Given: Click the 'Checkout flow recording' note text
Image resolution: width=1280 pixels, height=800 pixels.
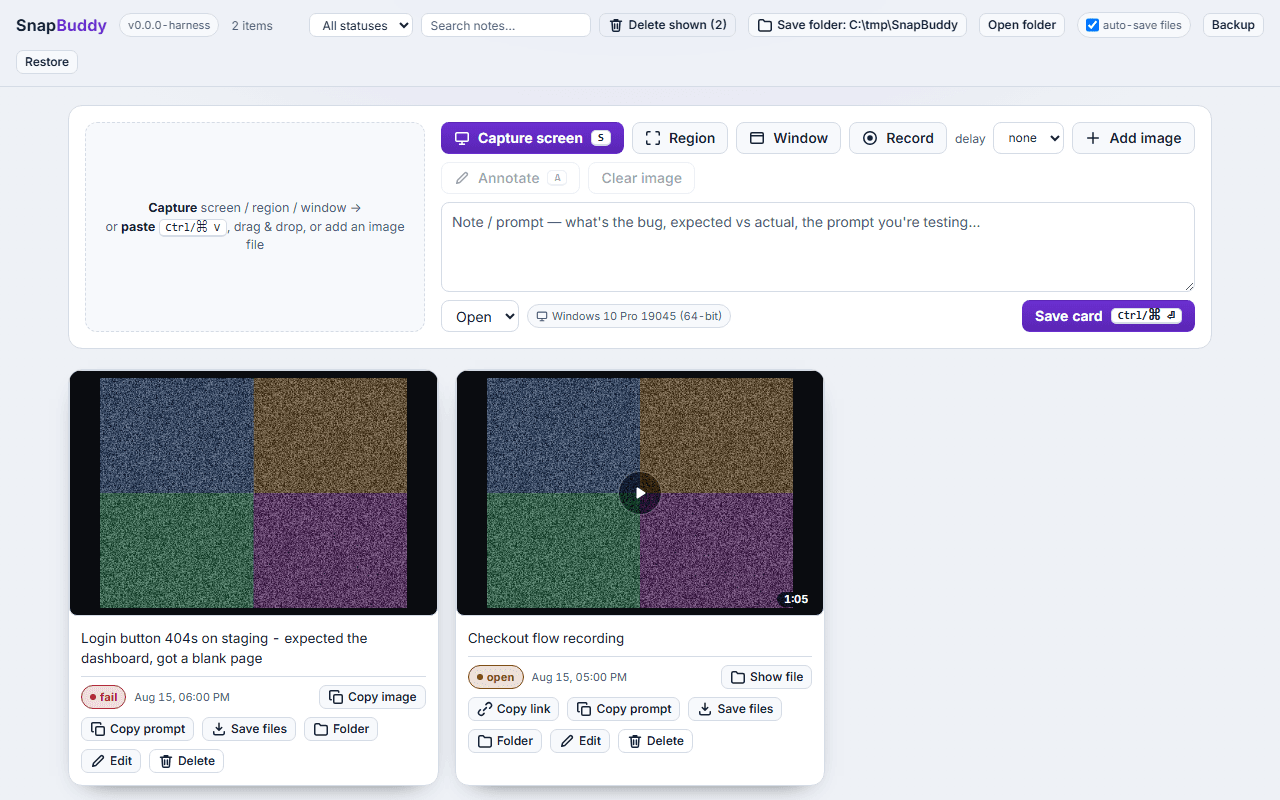Looking at the screenshot, I should point(546,638).
